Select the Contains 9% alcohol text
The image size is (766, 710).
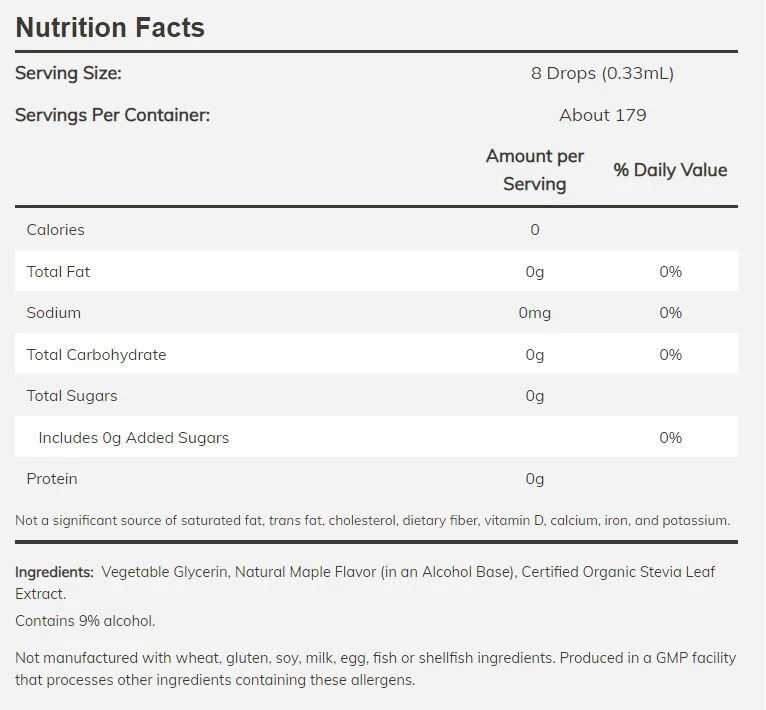click(85, 621)
